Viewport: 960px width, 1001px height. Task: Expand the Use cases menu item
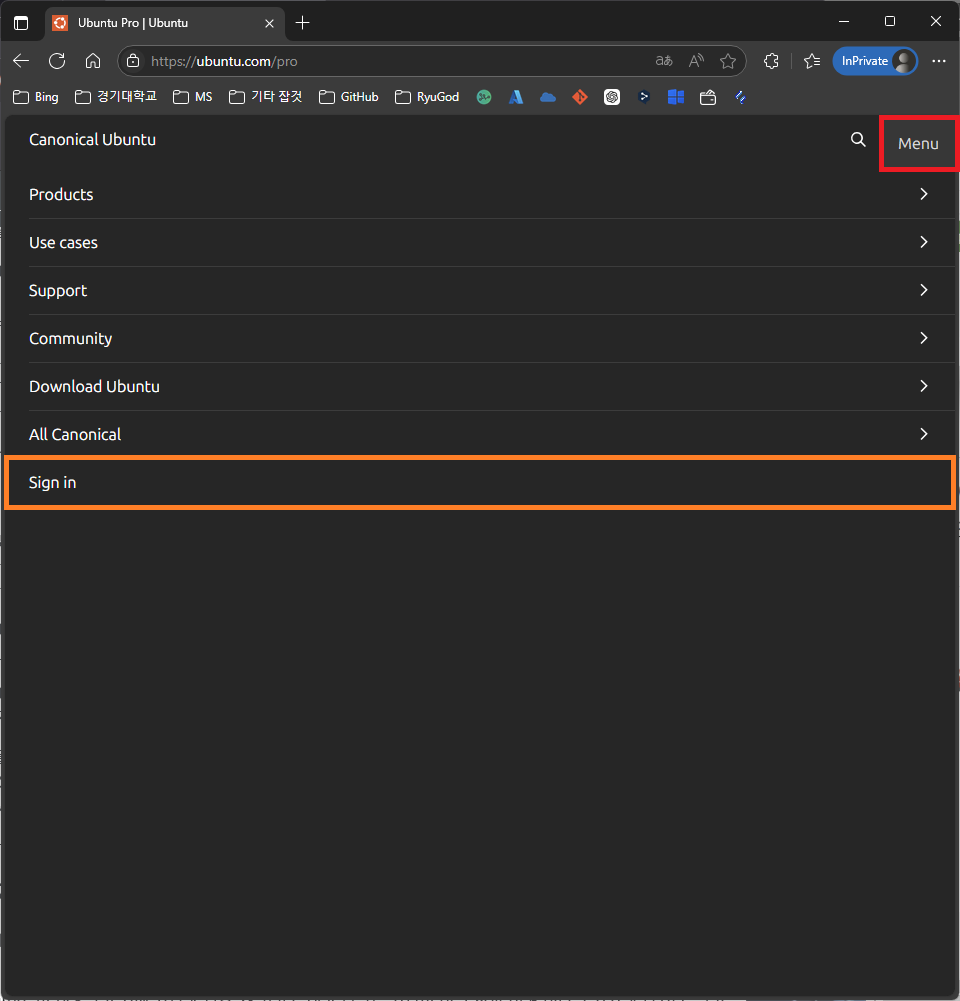tap(479, 243)
